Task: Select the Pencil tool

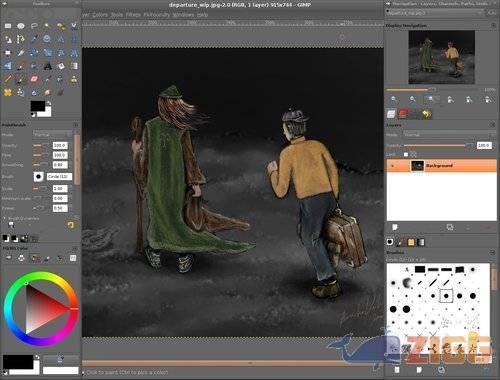Action: pos(8,79)
